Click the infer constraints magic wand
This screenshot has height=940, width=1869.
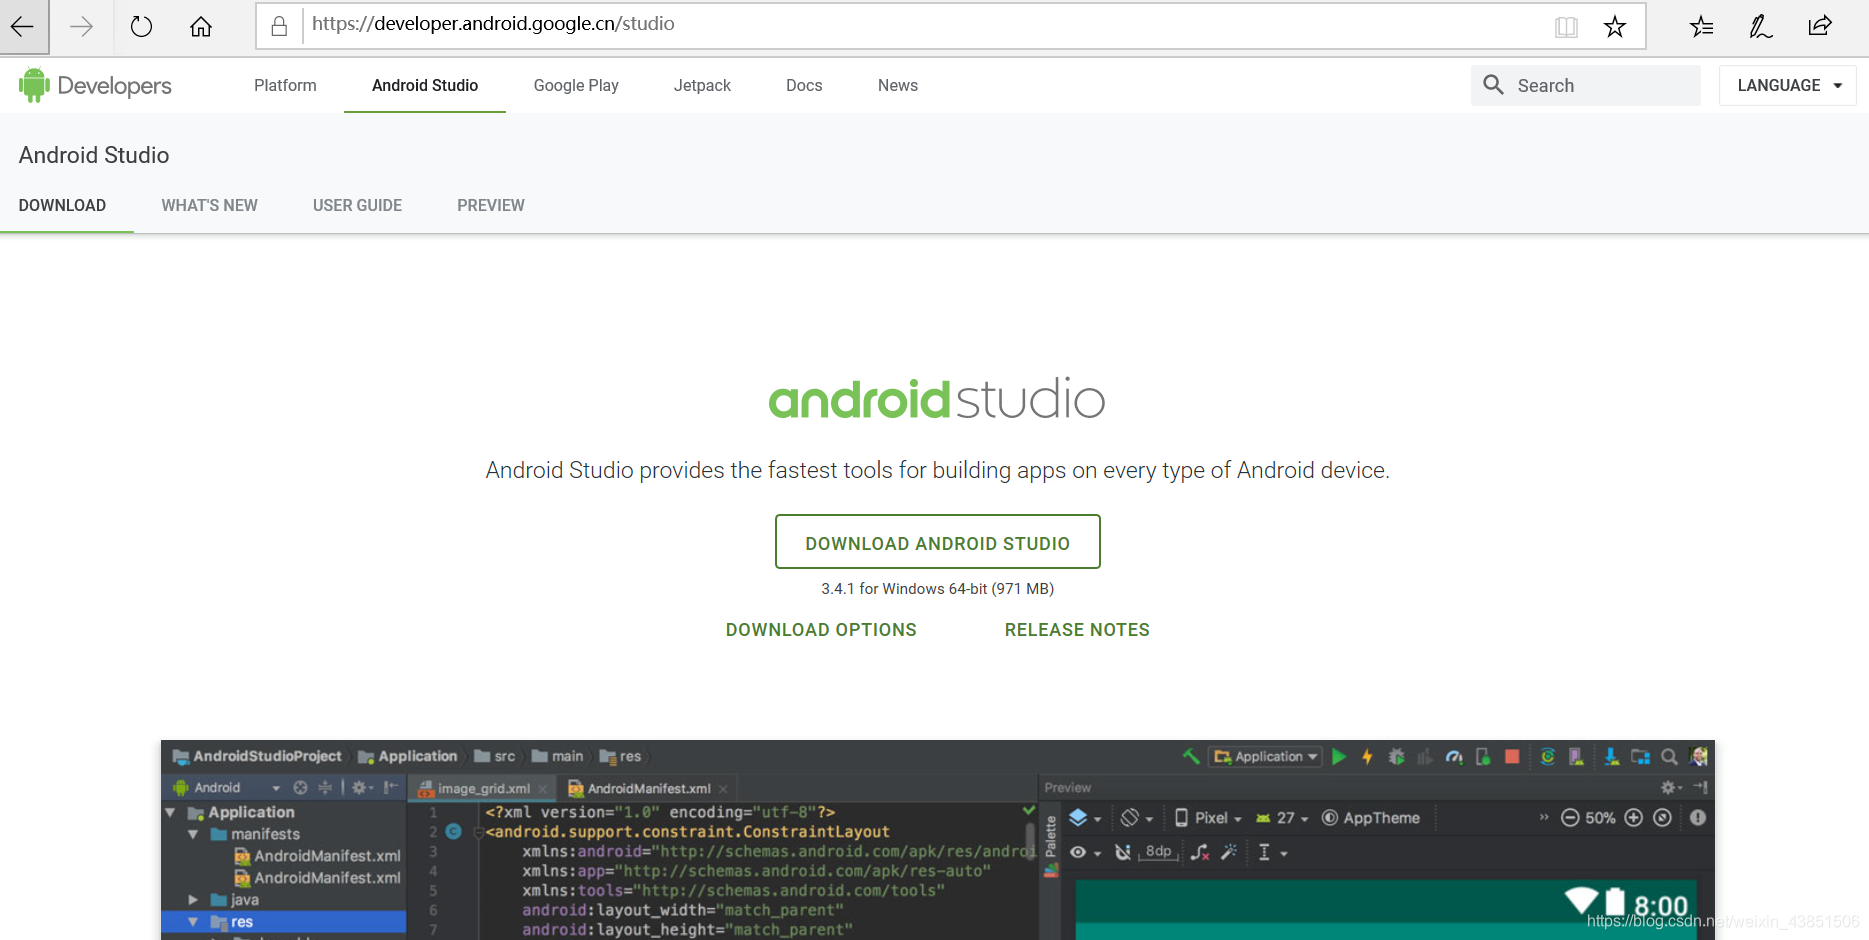[1229, 852]
